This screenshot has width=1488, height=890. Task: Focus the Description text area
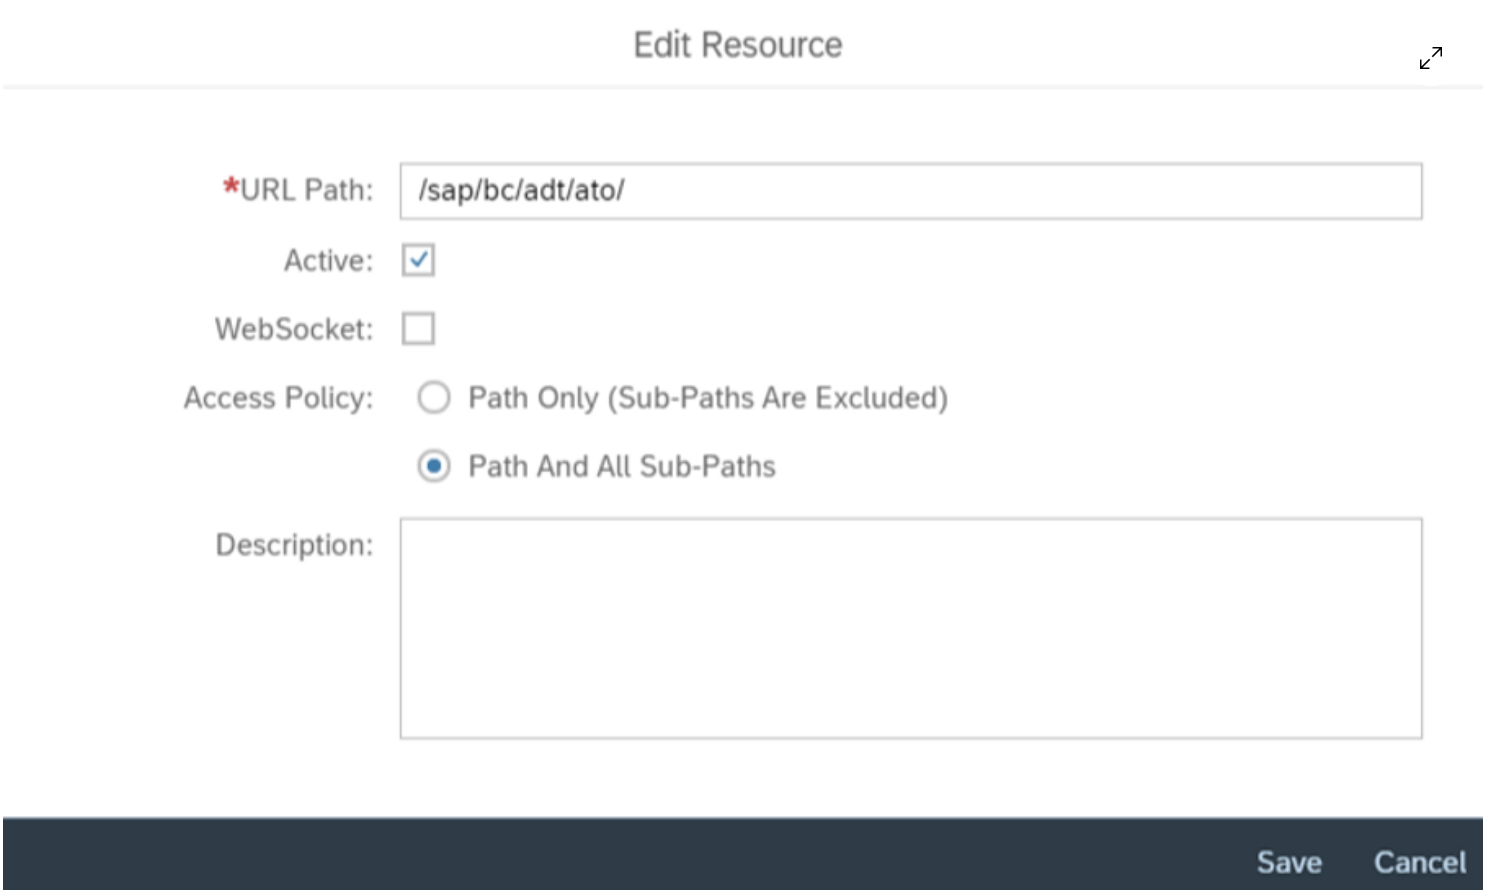[x=910, y=628]
